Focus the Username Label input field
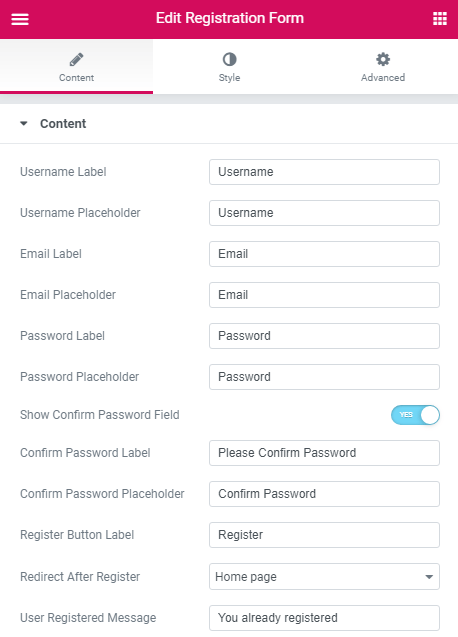This screenshot has width=458, height=637. pyautogui.click(x=324, y=172)
